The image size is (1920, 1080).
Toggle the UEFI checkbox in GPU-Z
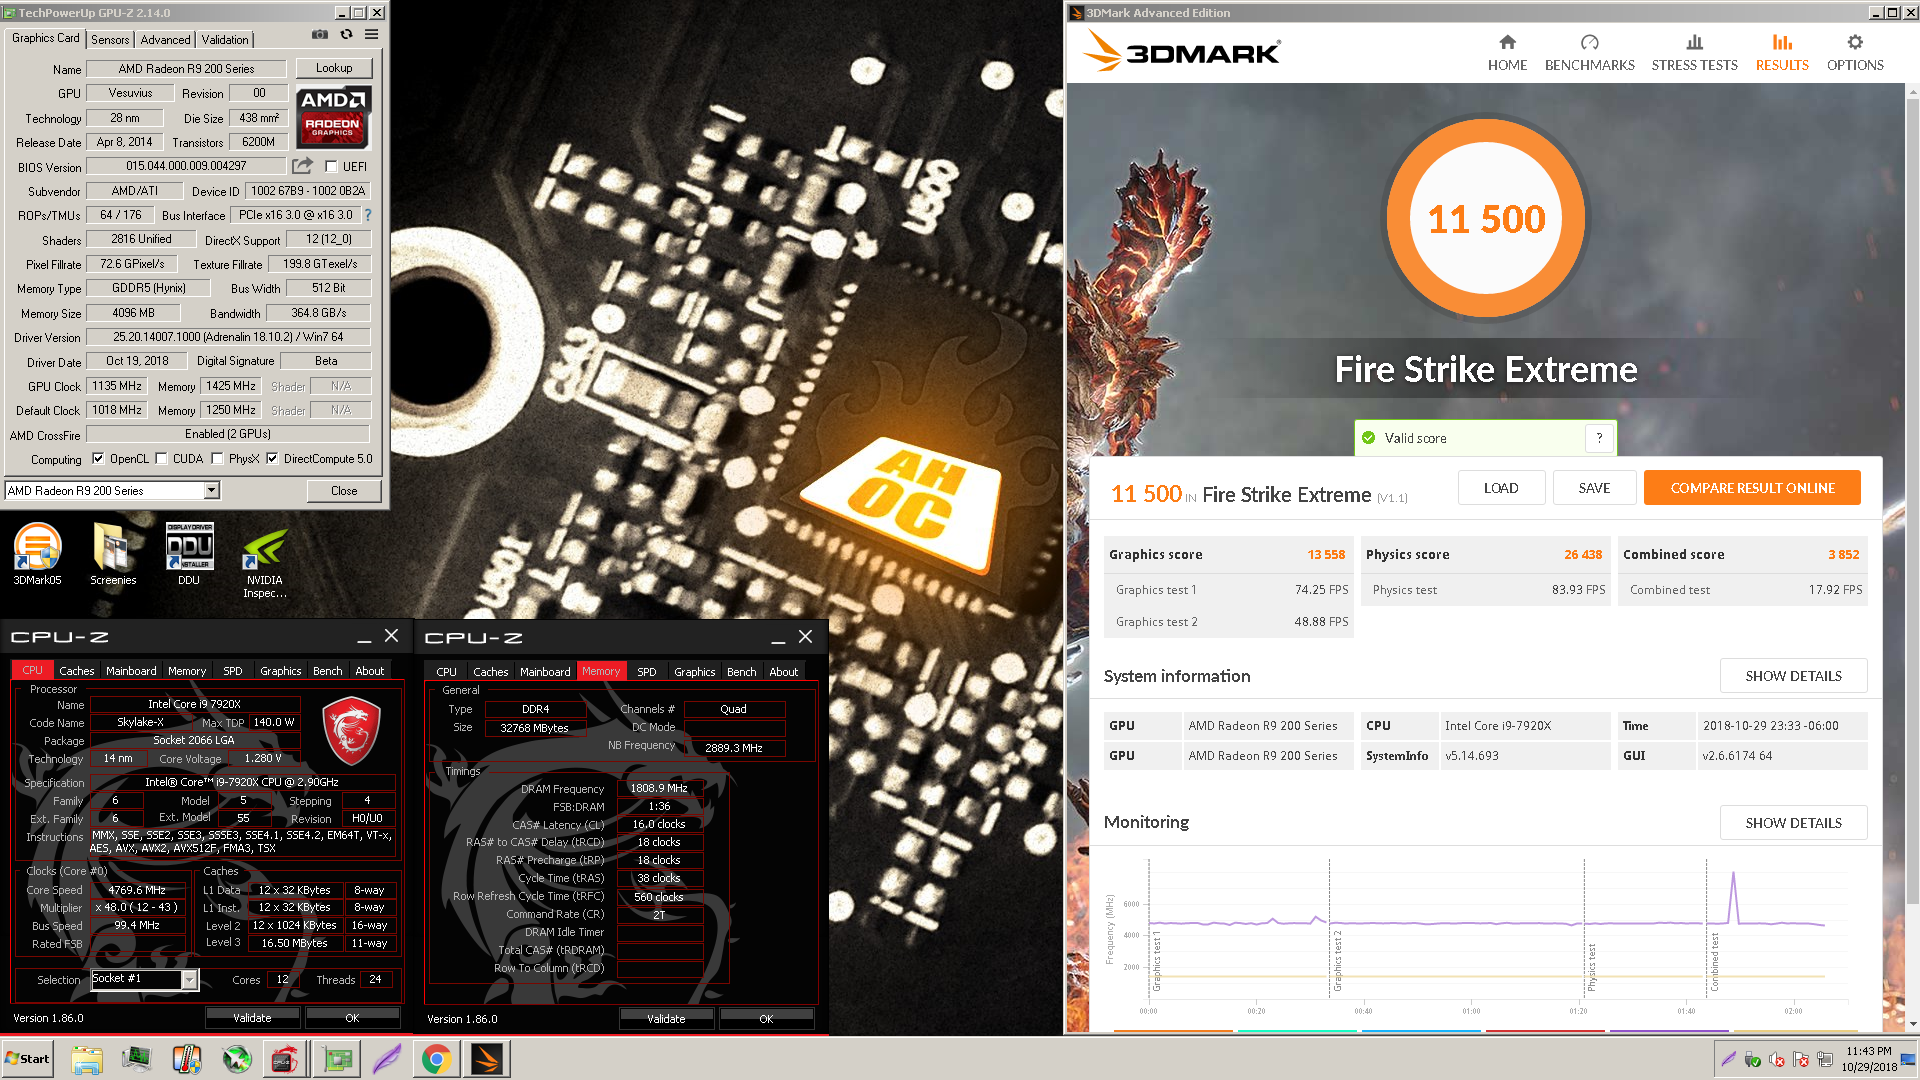331,166
